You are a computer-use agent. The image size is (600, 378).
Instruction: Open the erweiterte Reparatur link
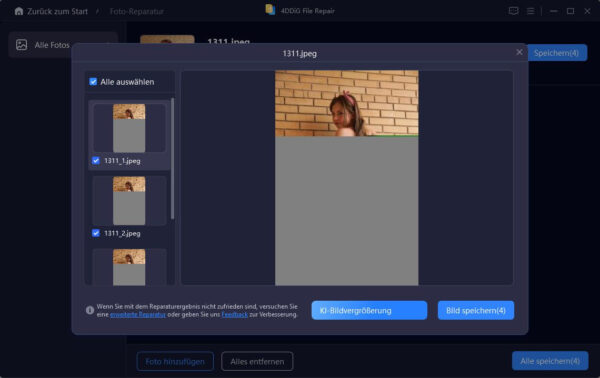[x=138, y=315]
